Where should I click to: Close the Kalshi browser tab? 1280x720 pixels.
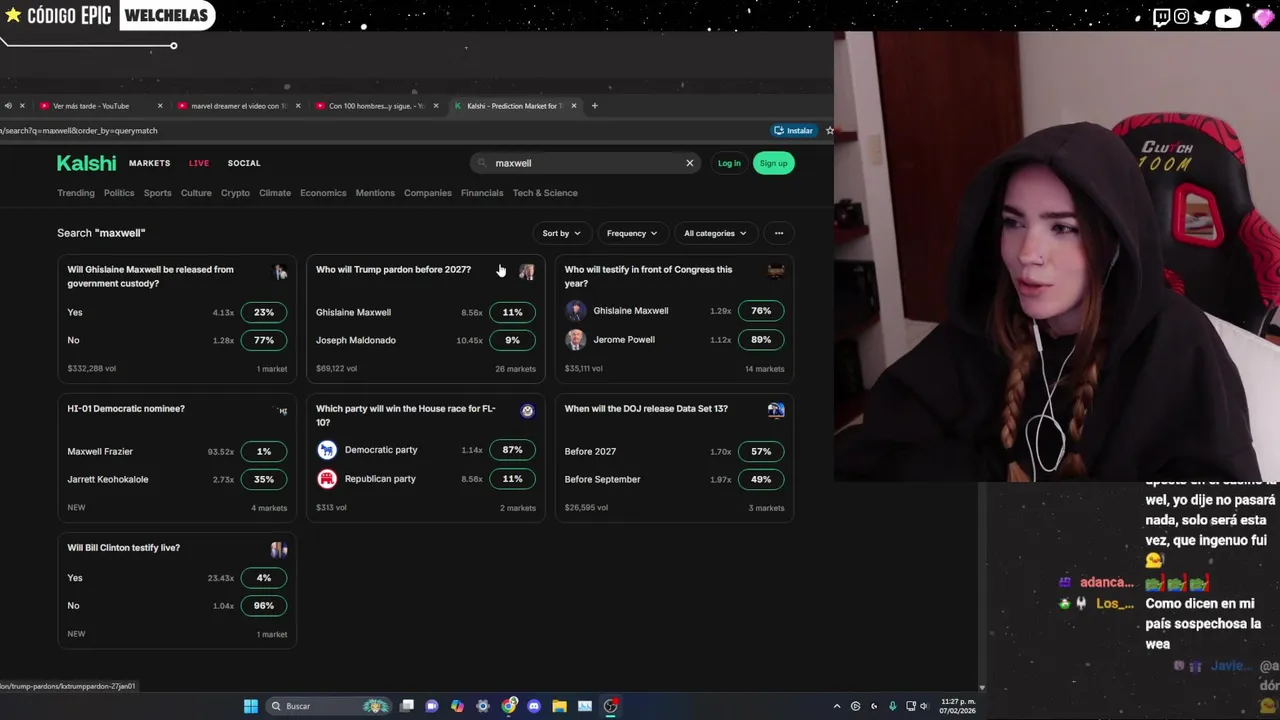tap(574, 106)
